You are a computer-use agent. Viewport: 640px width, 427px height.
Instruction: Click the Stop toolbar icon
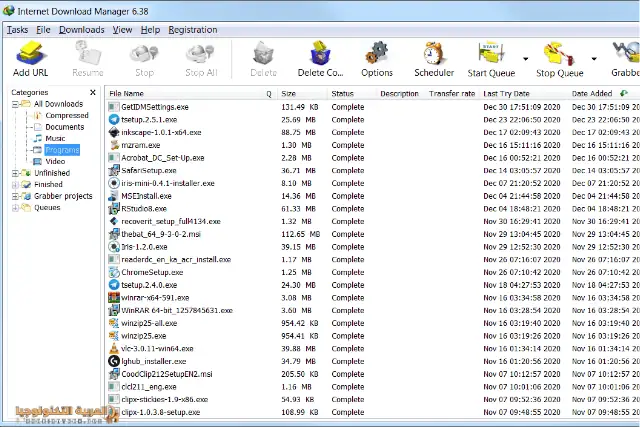(144, 53)
